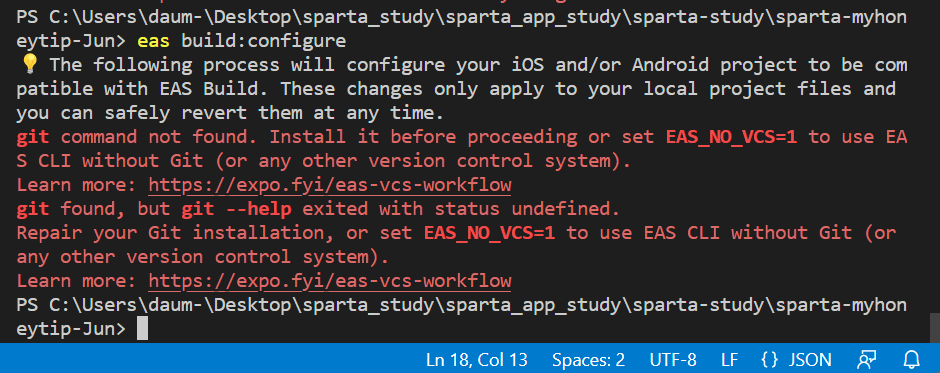This screenshot has width=940, height=373.
Task: Click the 'eas build:configure' command text
Action: tap(242, 41)
